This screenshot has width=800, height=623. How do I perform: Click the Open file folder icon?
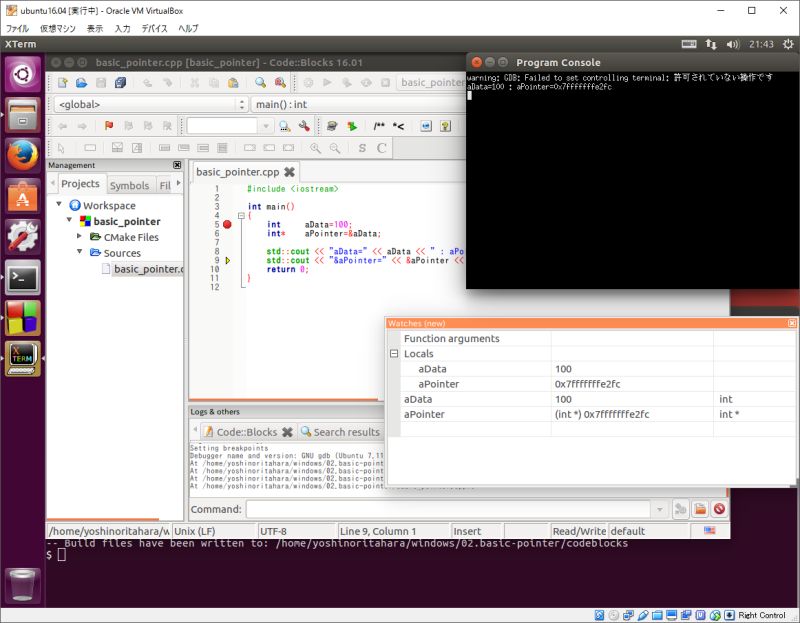point(82,83)
